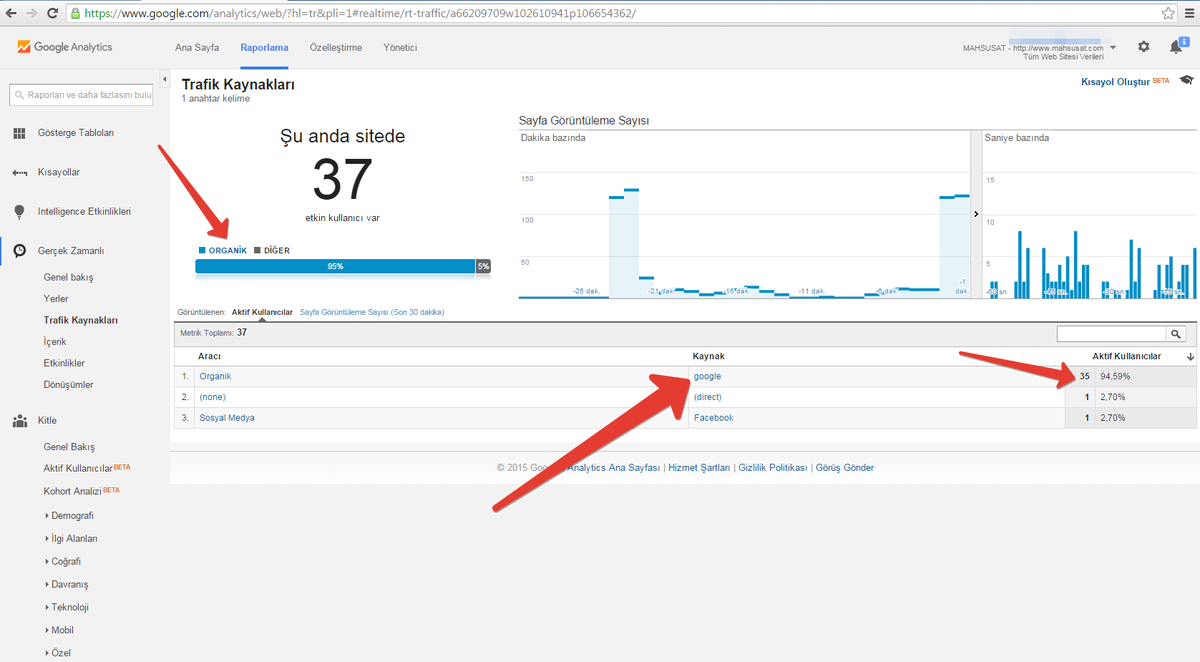Click the search magnifier button in table
Screen dimensions: 1200x662
coord(1176,334)
